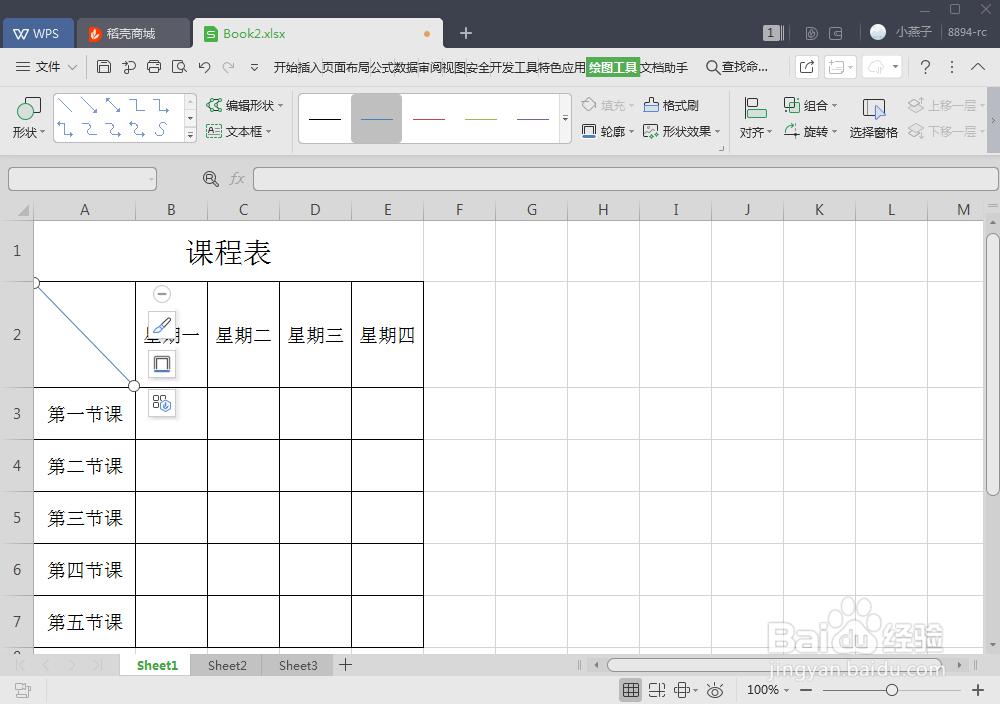
Task: Insert a Text Box (文本框)
Action: coord(239,131)
